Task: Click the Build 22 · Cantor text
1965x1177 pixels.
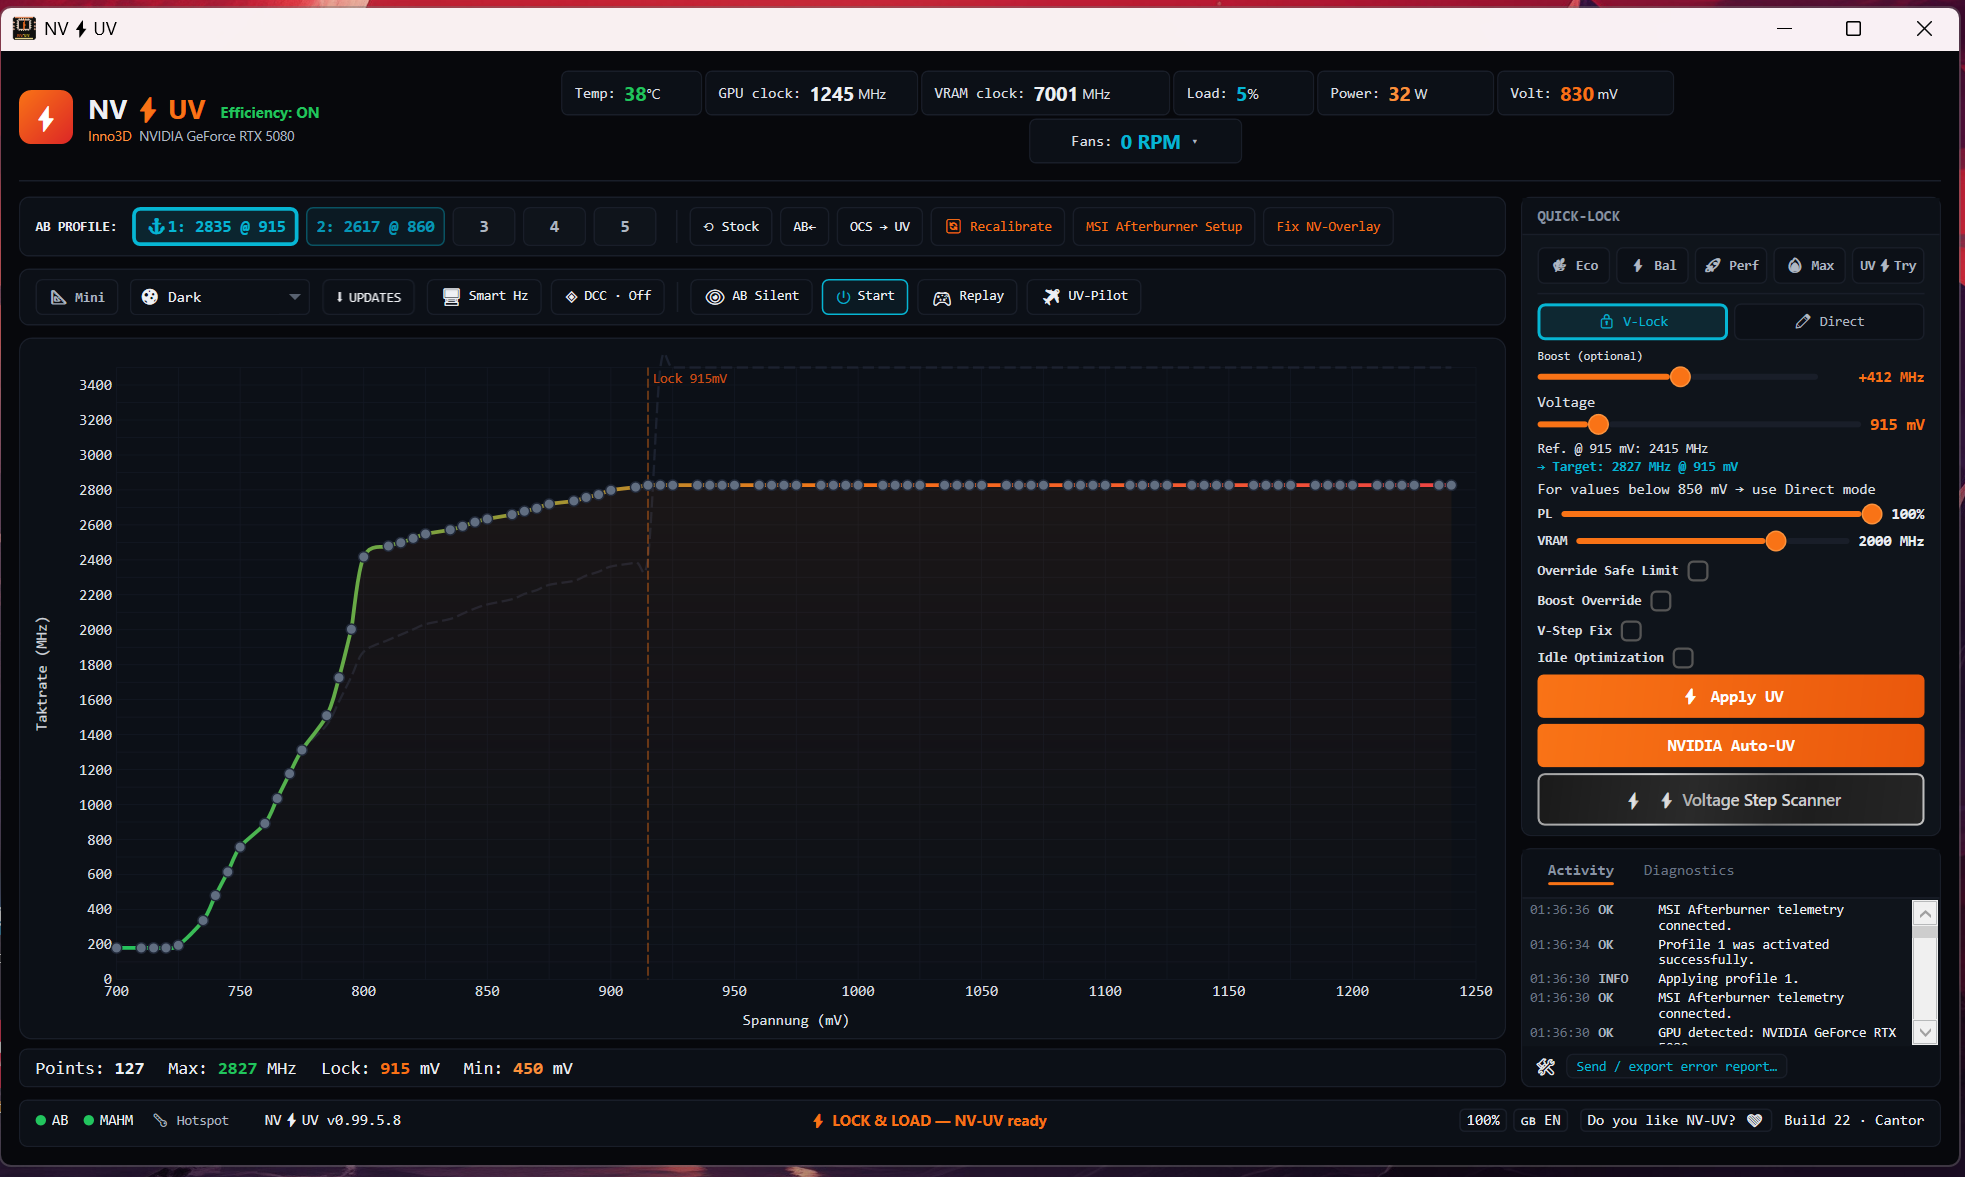Action: click(x=1854, y=1121)
